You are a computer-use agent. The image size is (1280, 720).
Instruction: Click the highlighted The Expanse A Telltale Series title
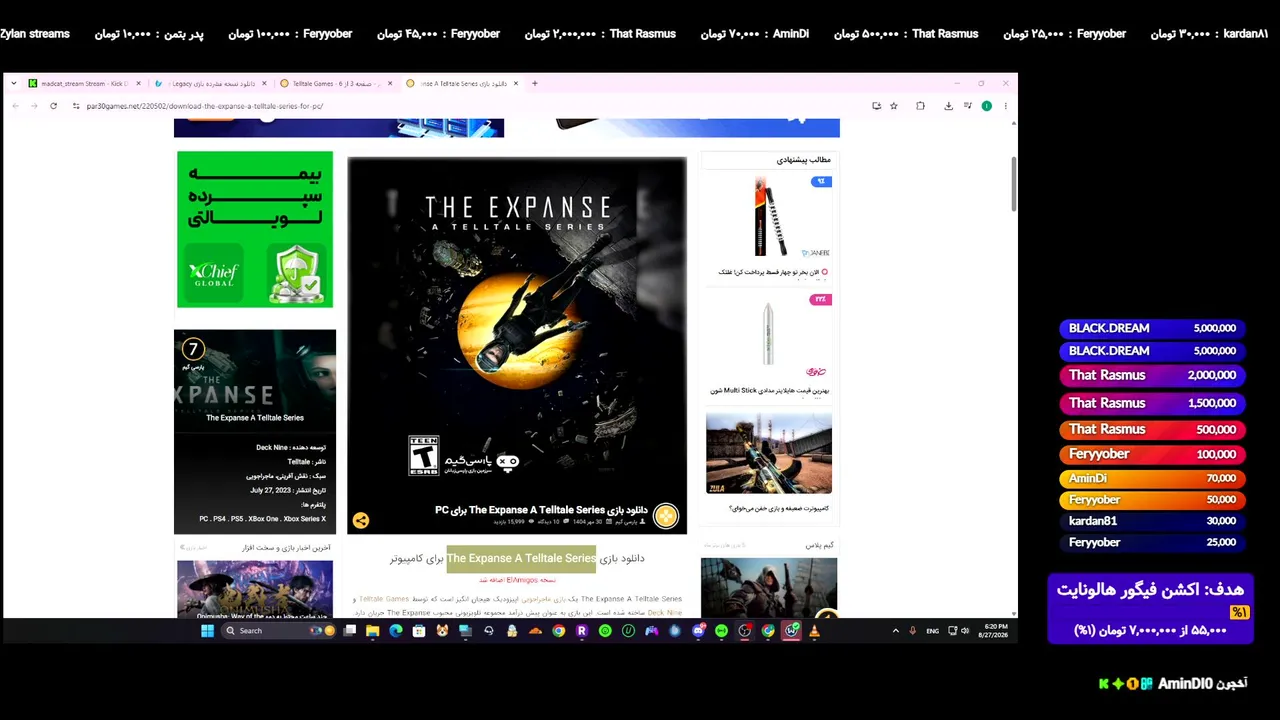pos(521,558)
